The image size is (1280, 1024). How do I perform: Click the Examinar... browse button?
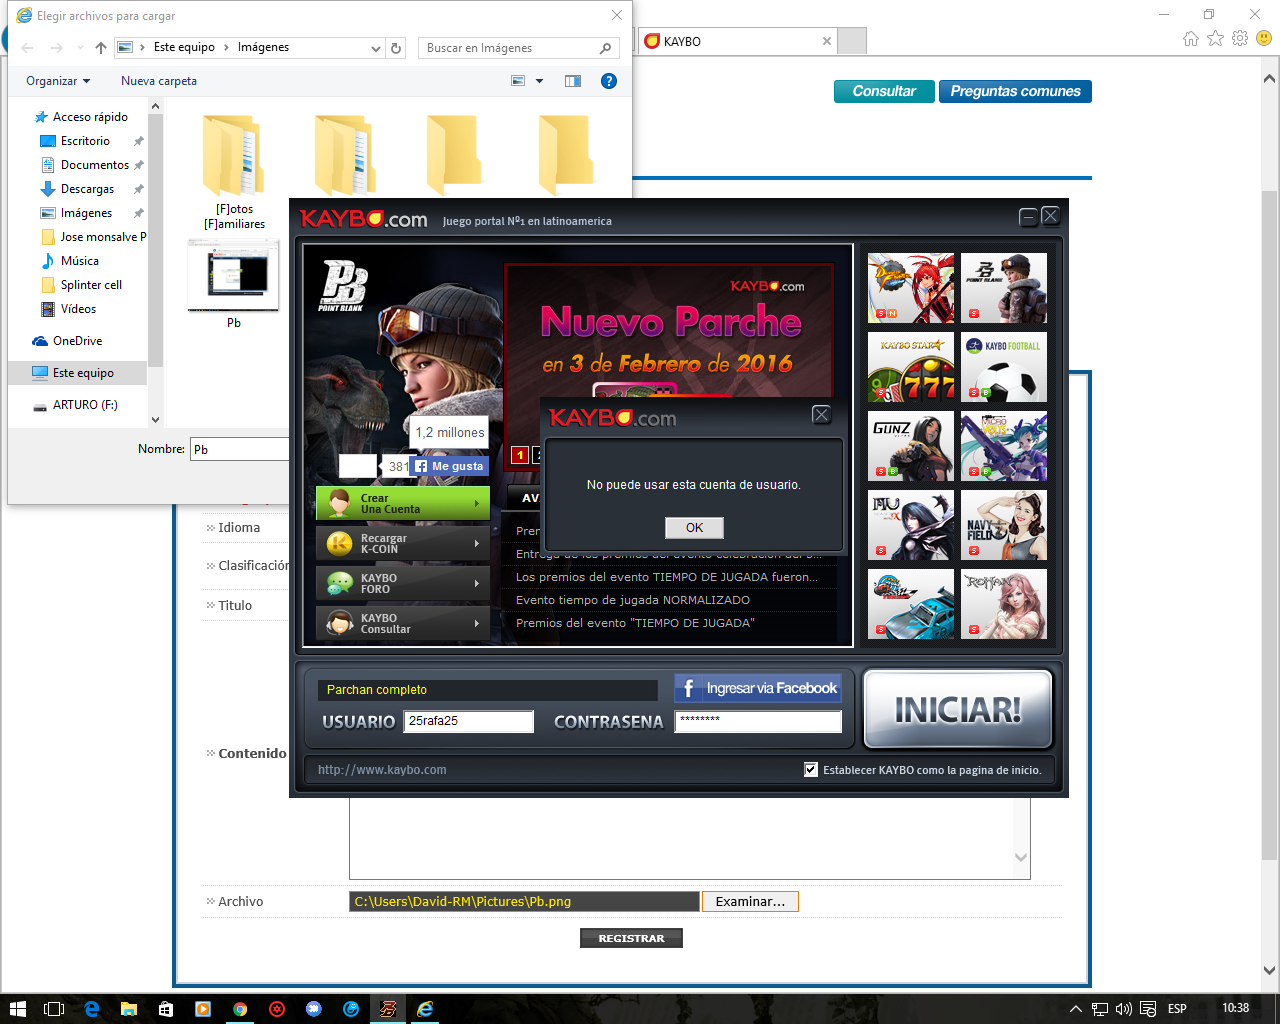pyautogui.click(x=750, y=901)
